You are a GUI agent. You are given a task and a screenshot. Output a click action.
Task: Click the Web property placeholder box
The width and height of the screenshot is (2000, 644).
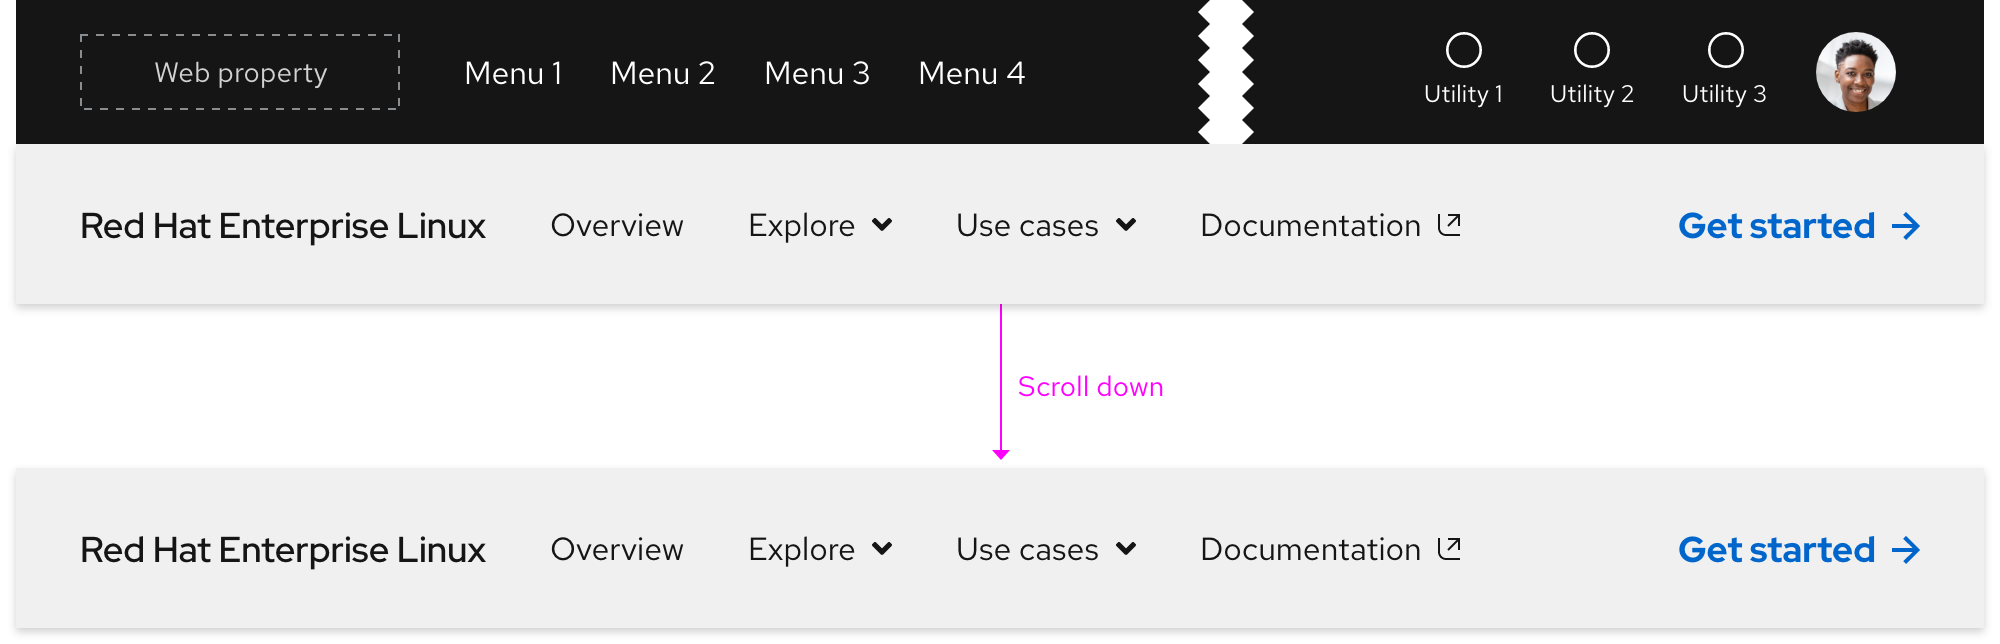[x=239, y=72]
